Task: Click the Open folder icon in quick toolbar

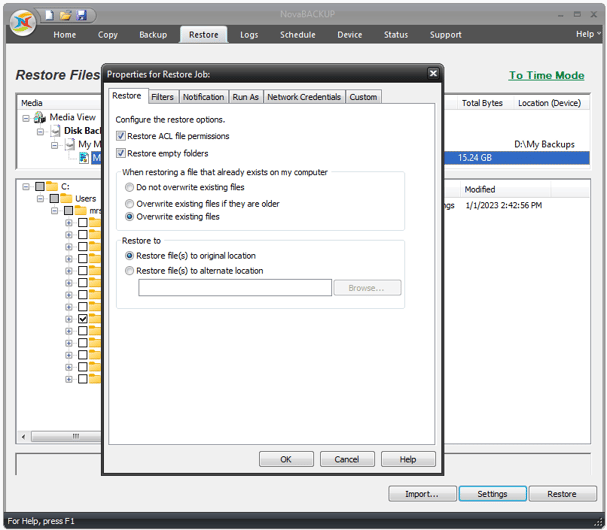Action: [x=65, y=15]
